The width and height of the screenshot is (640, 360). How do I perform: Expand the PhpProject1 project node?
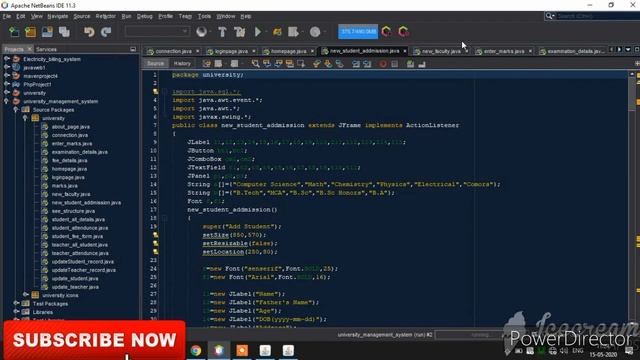tap(7, 84)
